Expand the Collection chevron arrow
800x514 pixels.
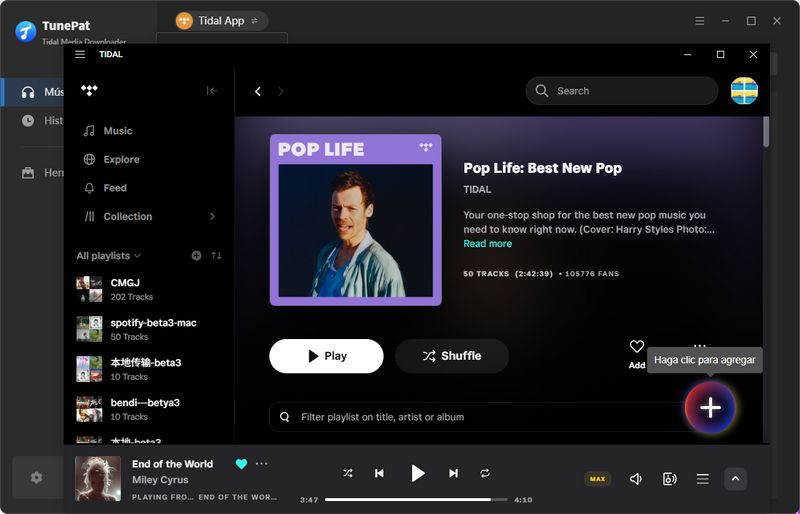point(212,216)
